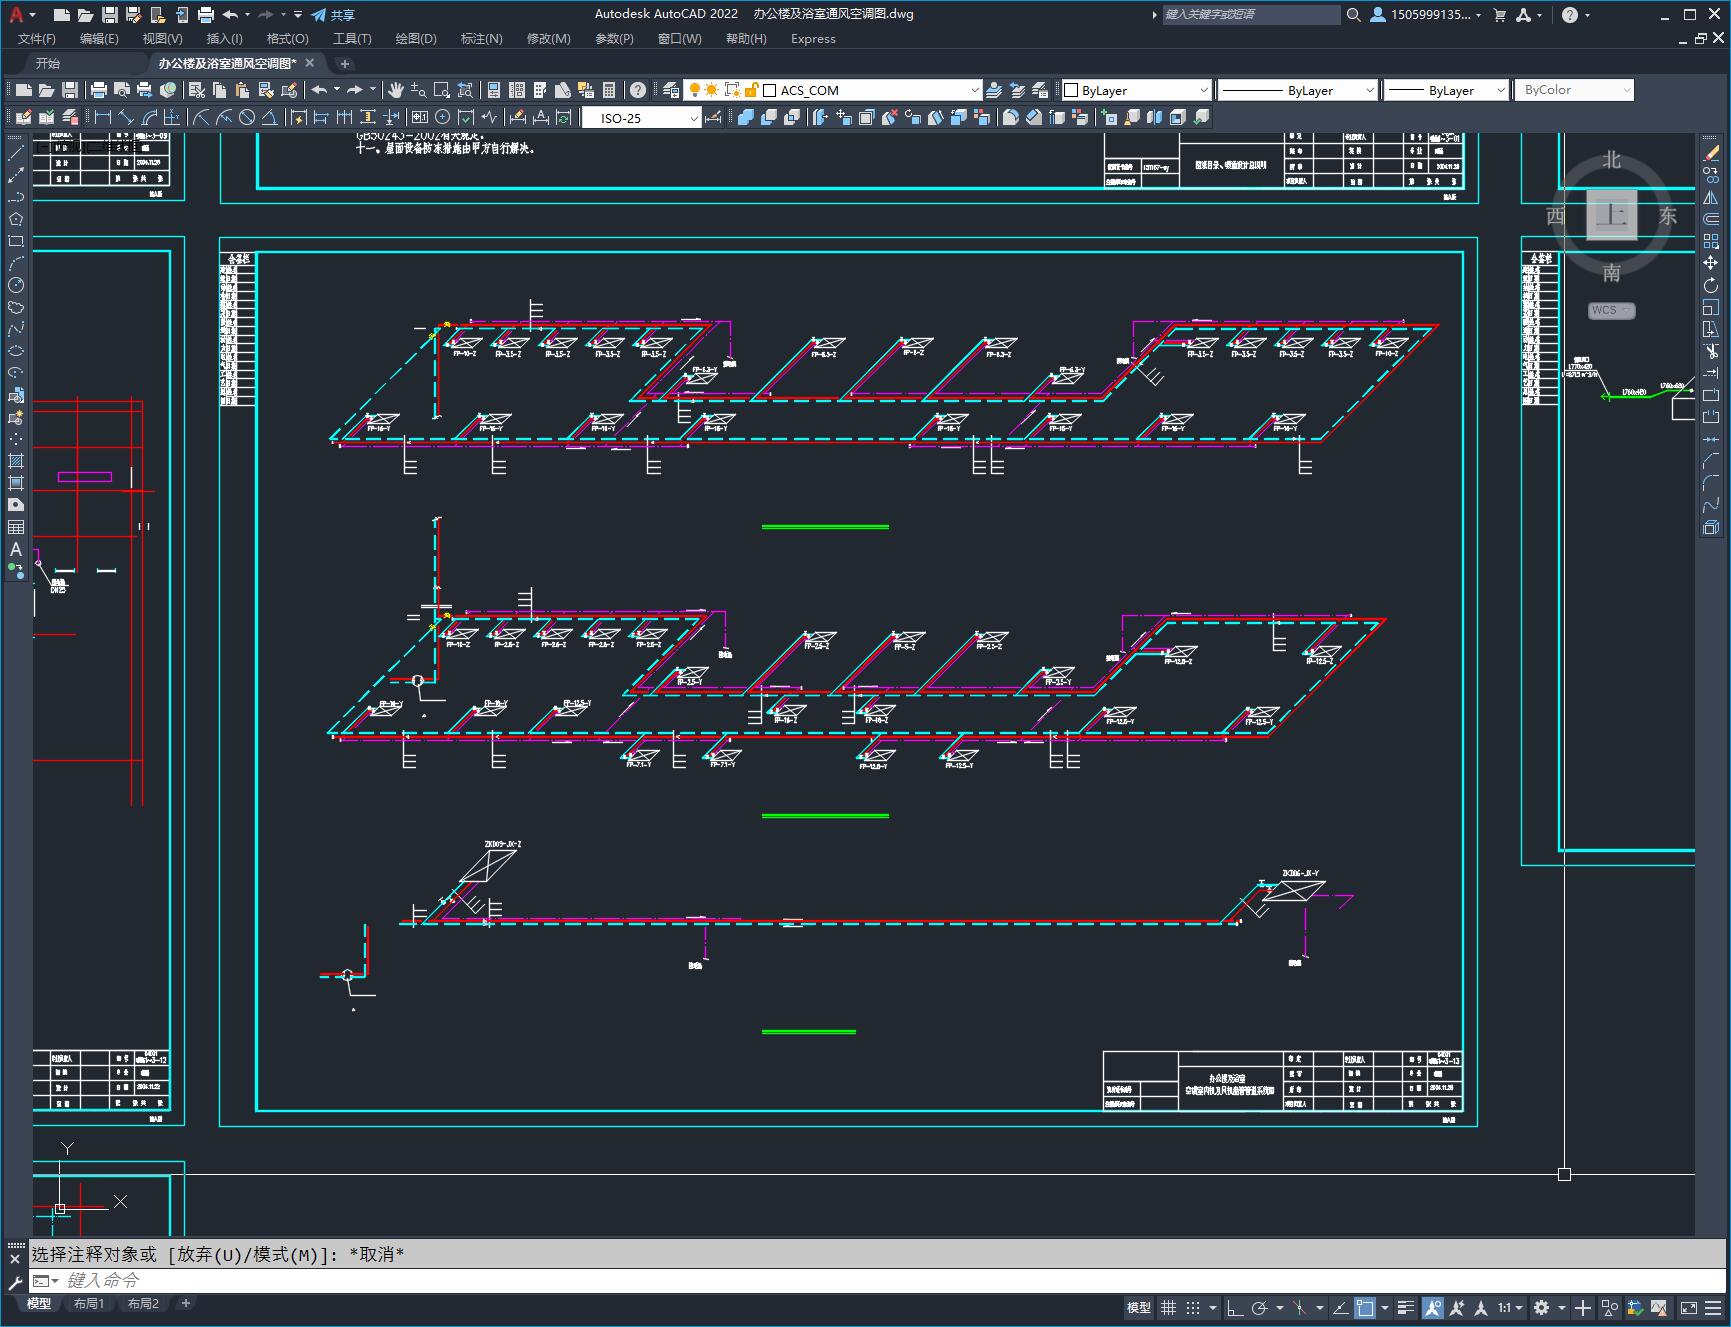Open the ACS_COM layer dropdown

pyautogui.click(x=975, y=90)
